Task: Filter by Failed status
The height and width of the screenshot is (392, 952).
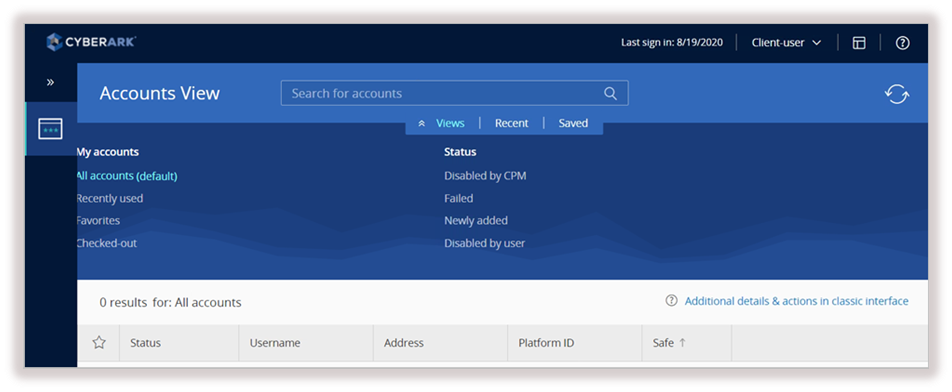Action: pyautogui.click(x=458, y=198)
